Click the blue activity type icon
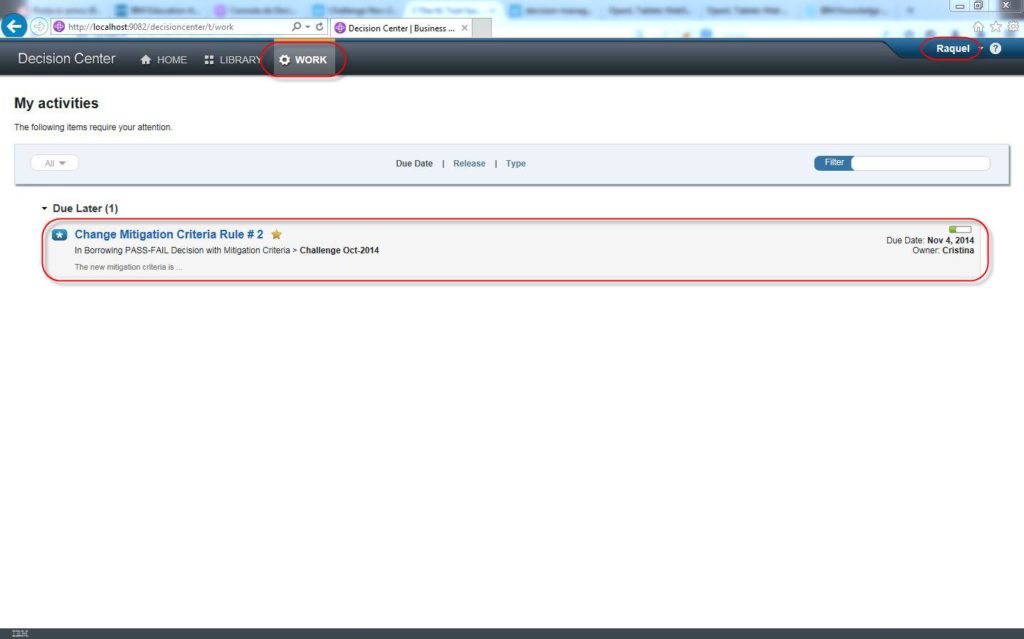The image size is (1024, 639). 59,235
